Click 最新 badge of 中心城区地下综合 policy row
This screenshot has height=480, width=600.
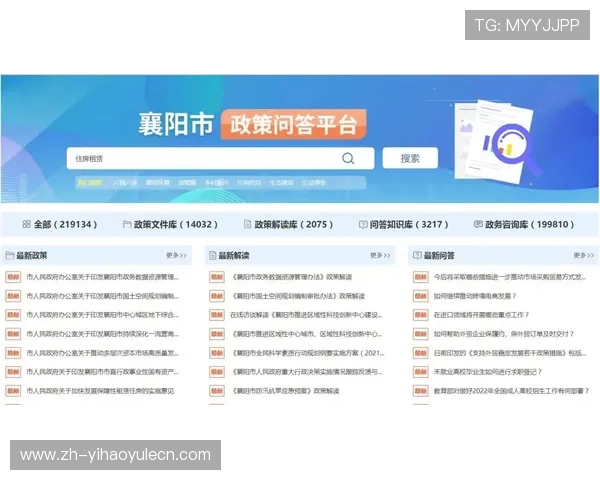[x=13, y=315]
